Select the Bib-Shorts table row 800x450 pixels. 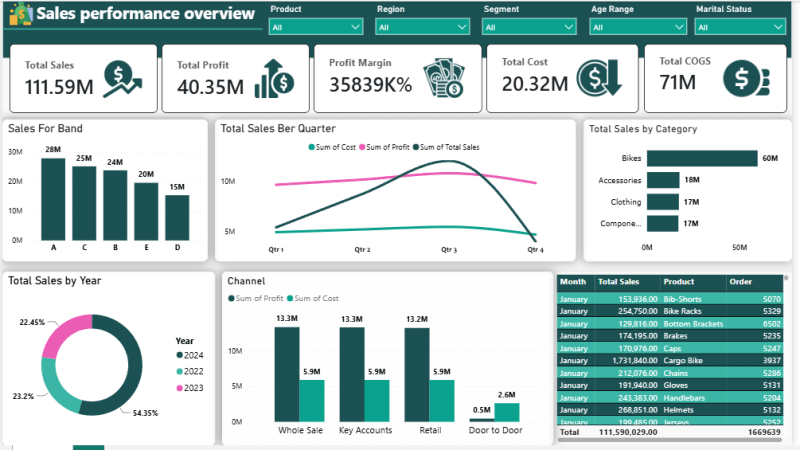point(670,299)
